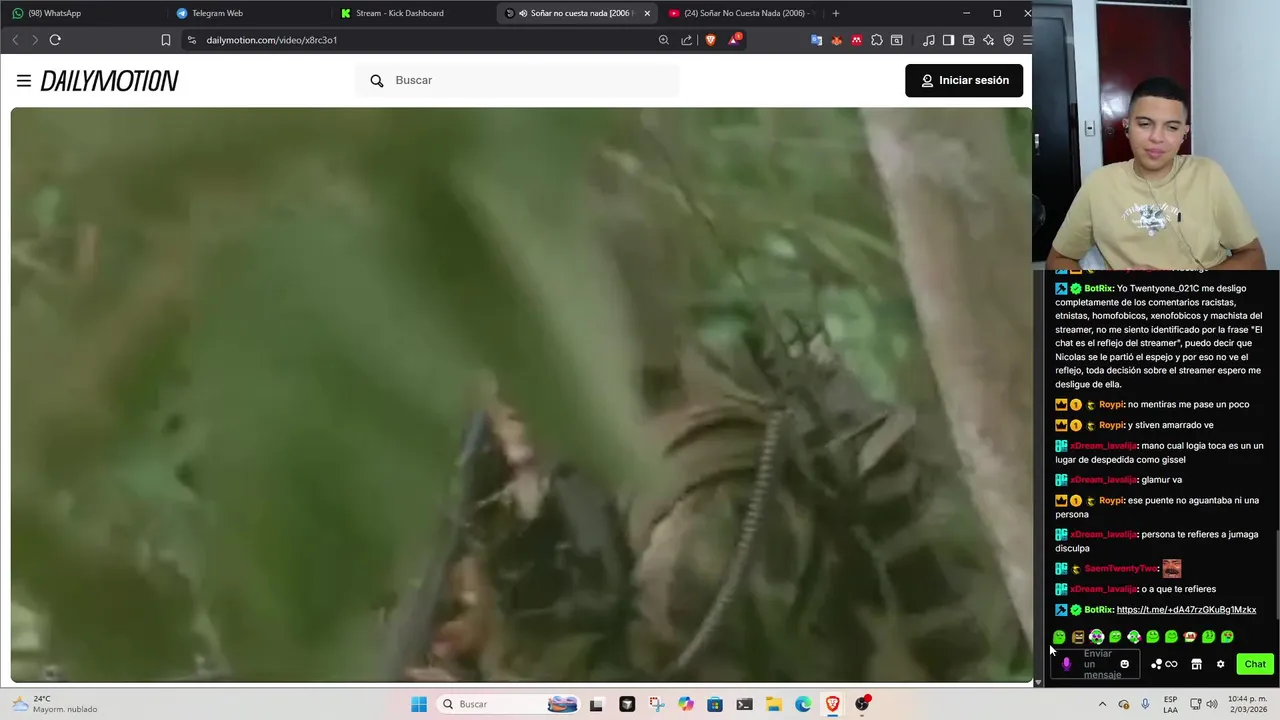Open the emote picker in message box
1280x720 pixels.
click(1124, 664)
